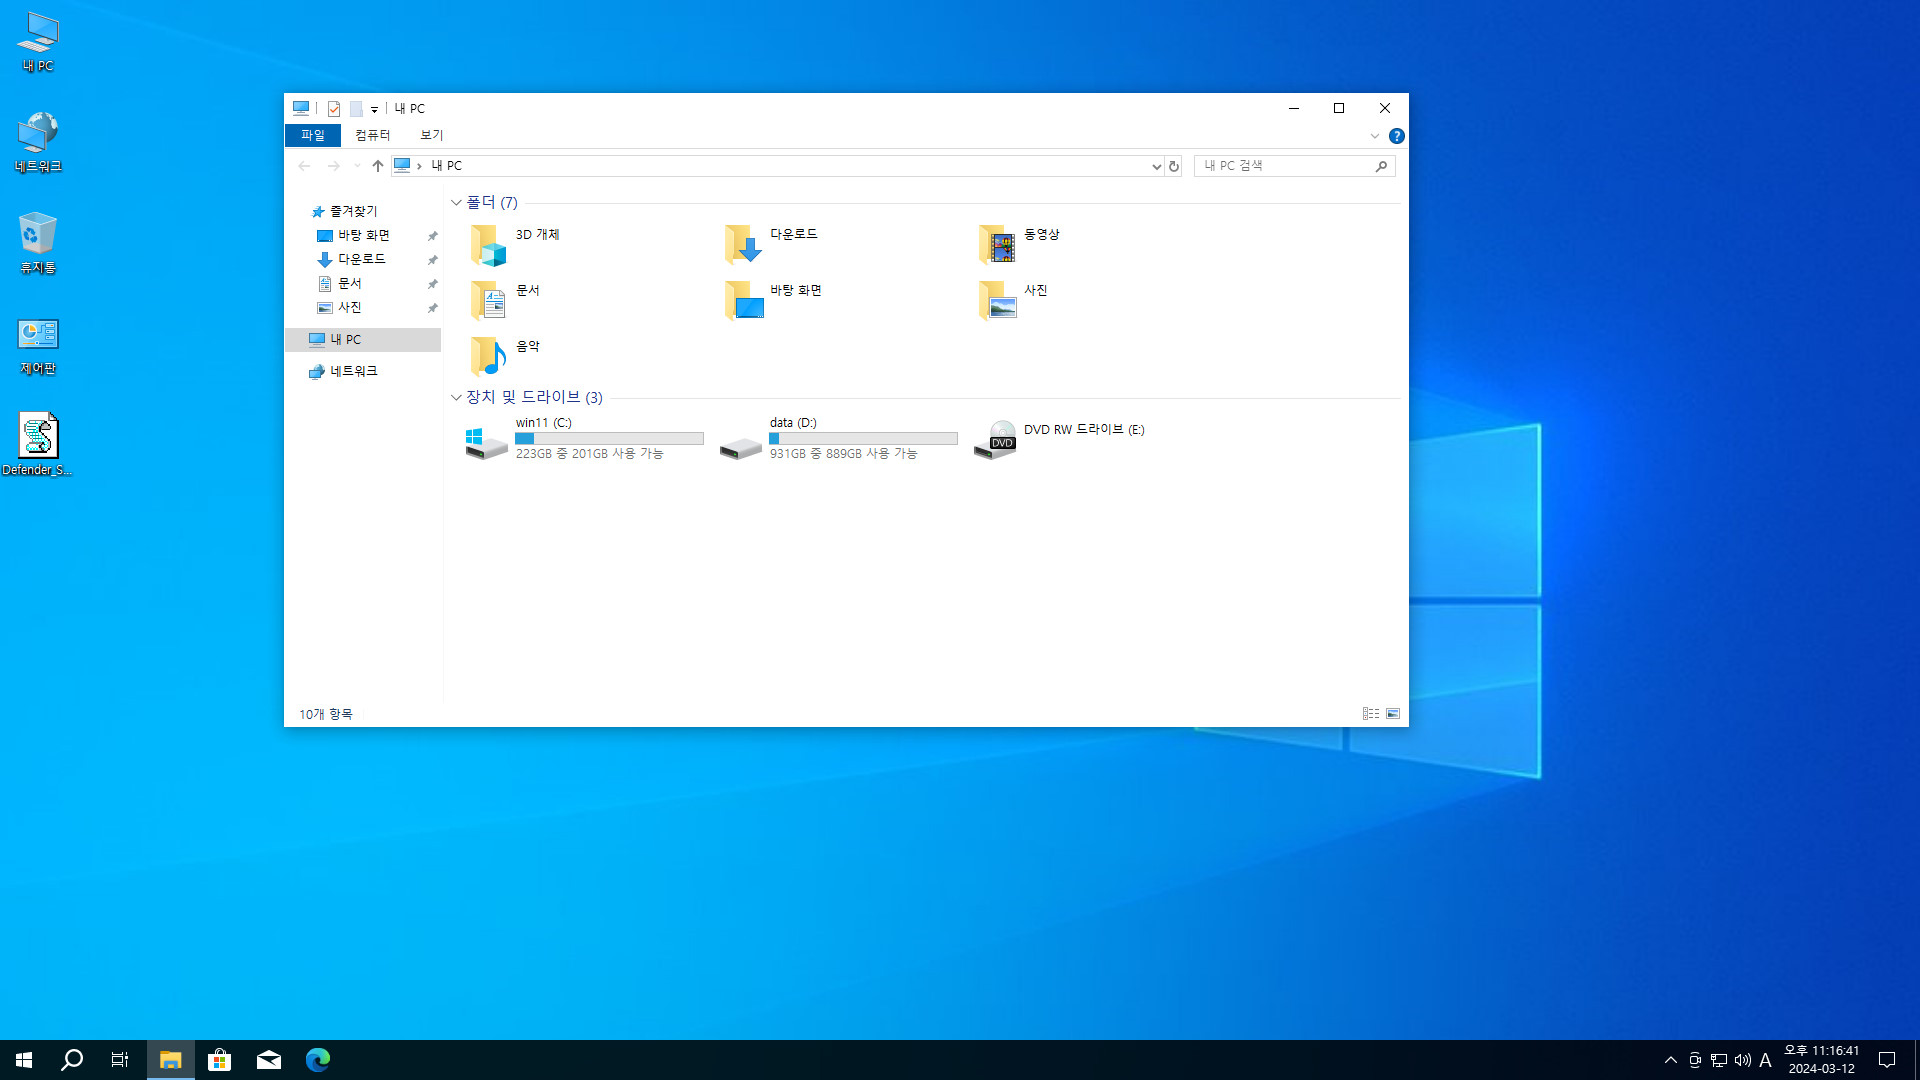This screenshot has width=1920, height=1080.
Task: Open the 다운로드 folder in main pane
Action: pyautogui.click(x=770, y=245)
